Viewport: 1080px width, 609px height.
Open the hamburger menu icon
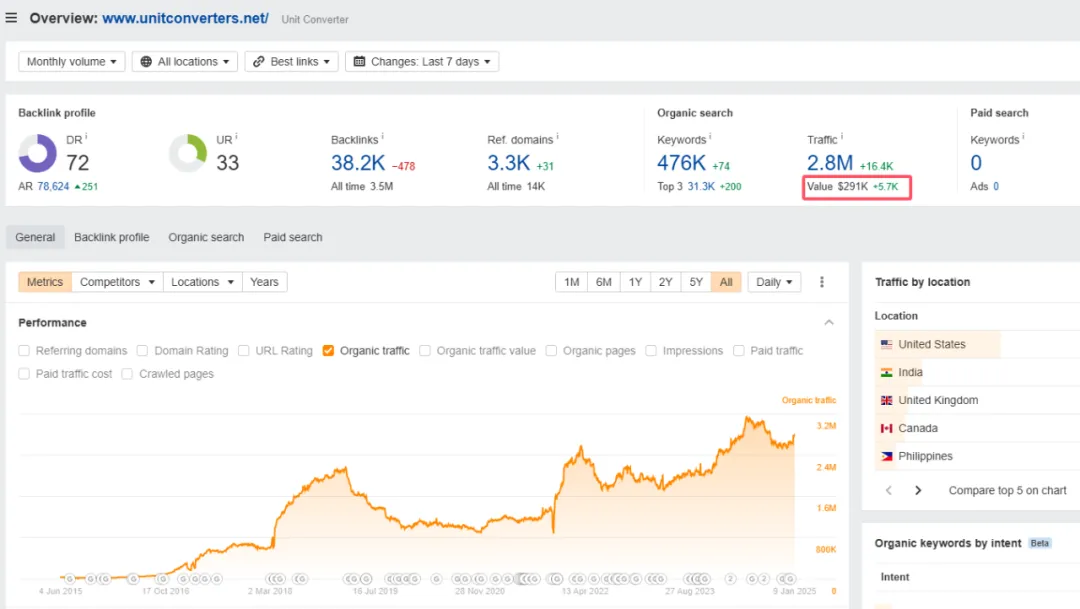coord(11,18)
